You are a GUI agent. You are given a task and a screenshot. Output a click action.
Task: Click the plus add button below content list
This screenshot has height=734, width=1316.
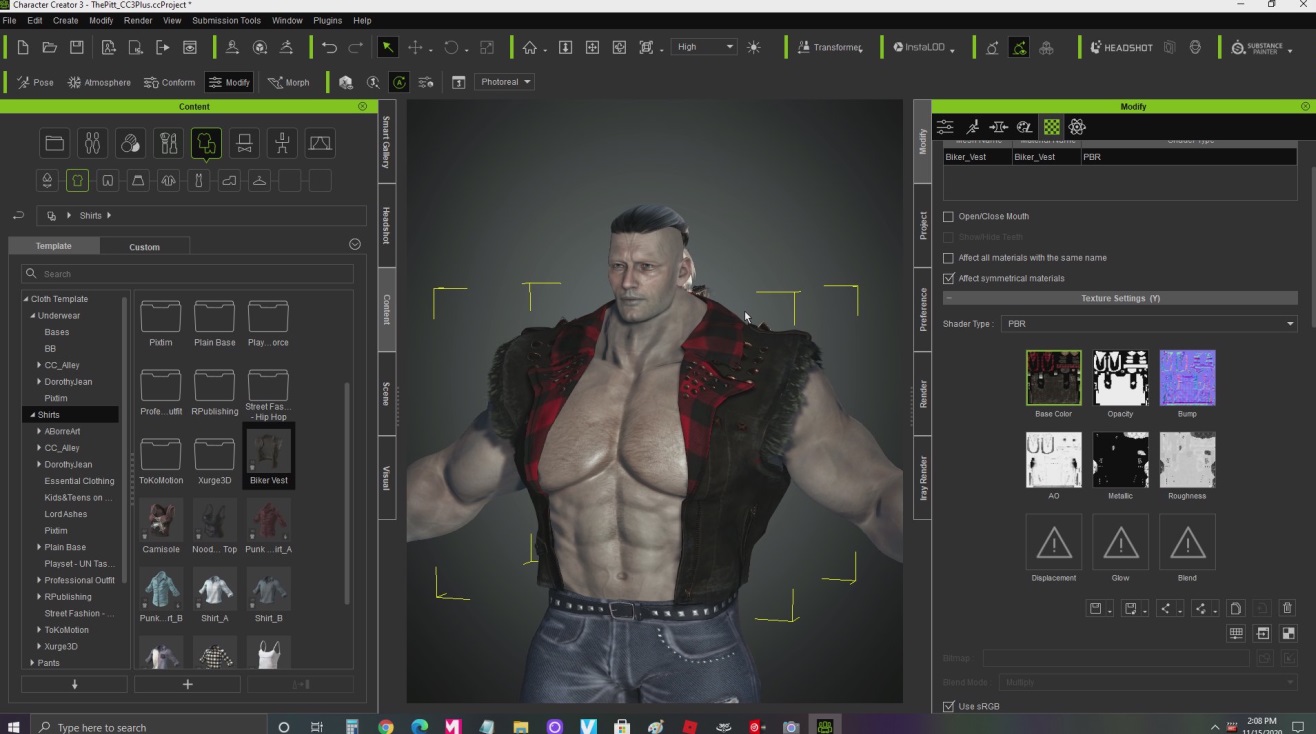tap(187, 684)
